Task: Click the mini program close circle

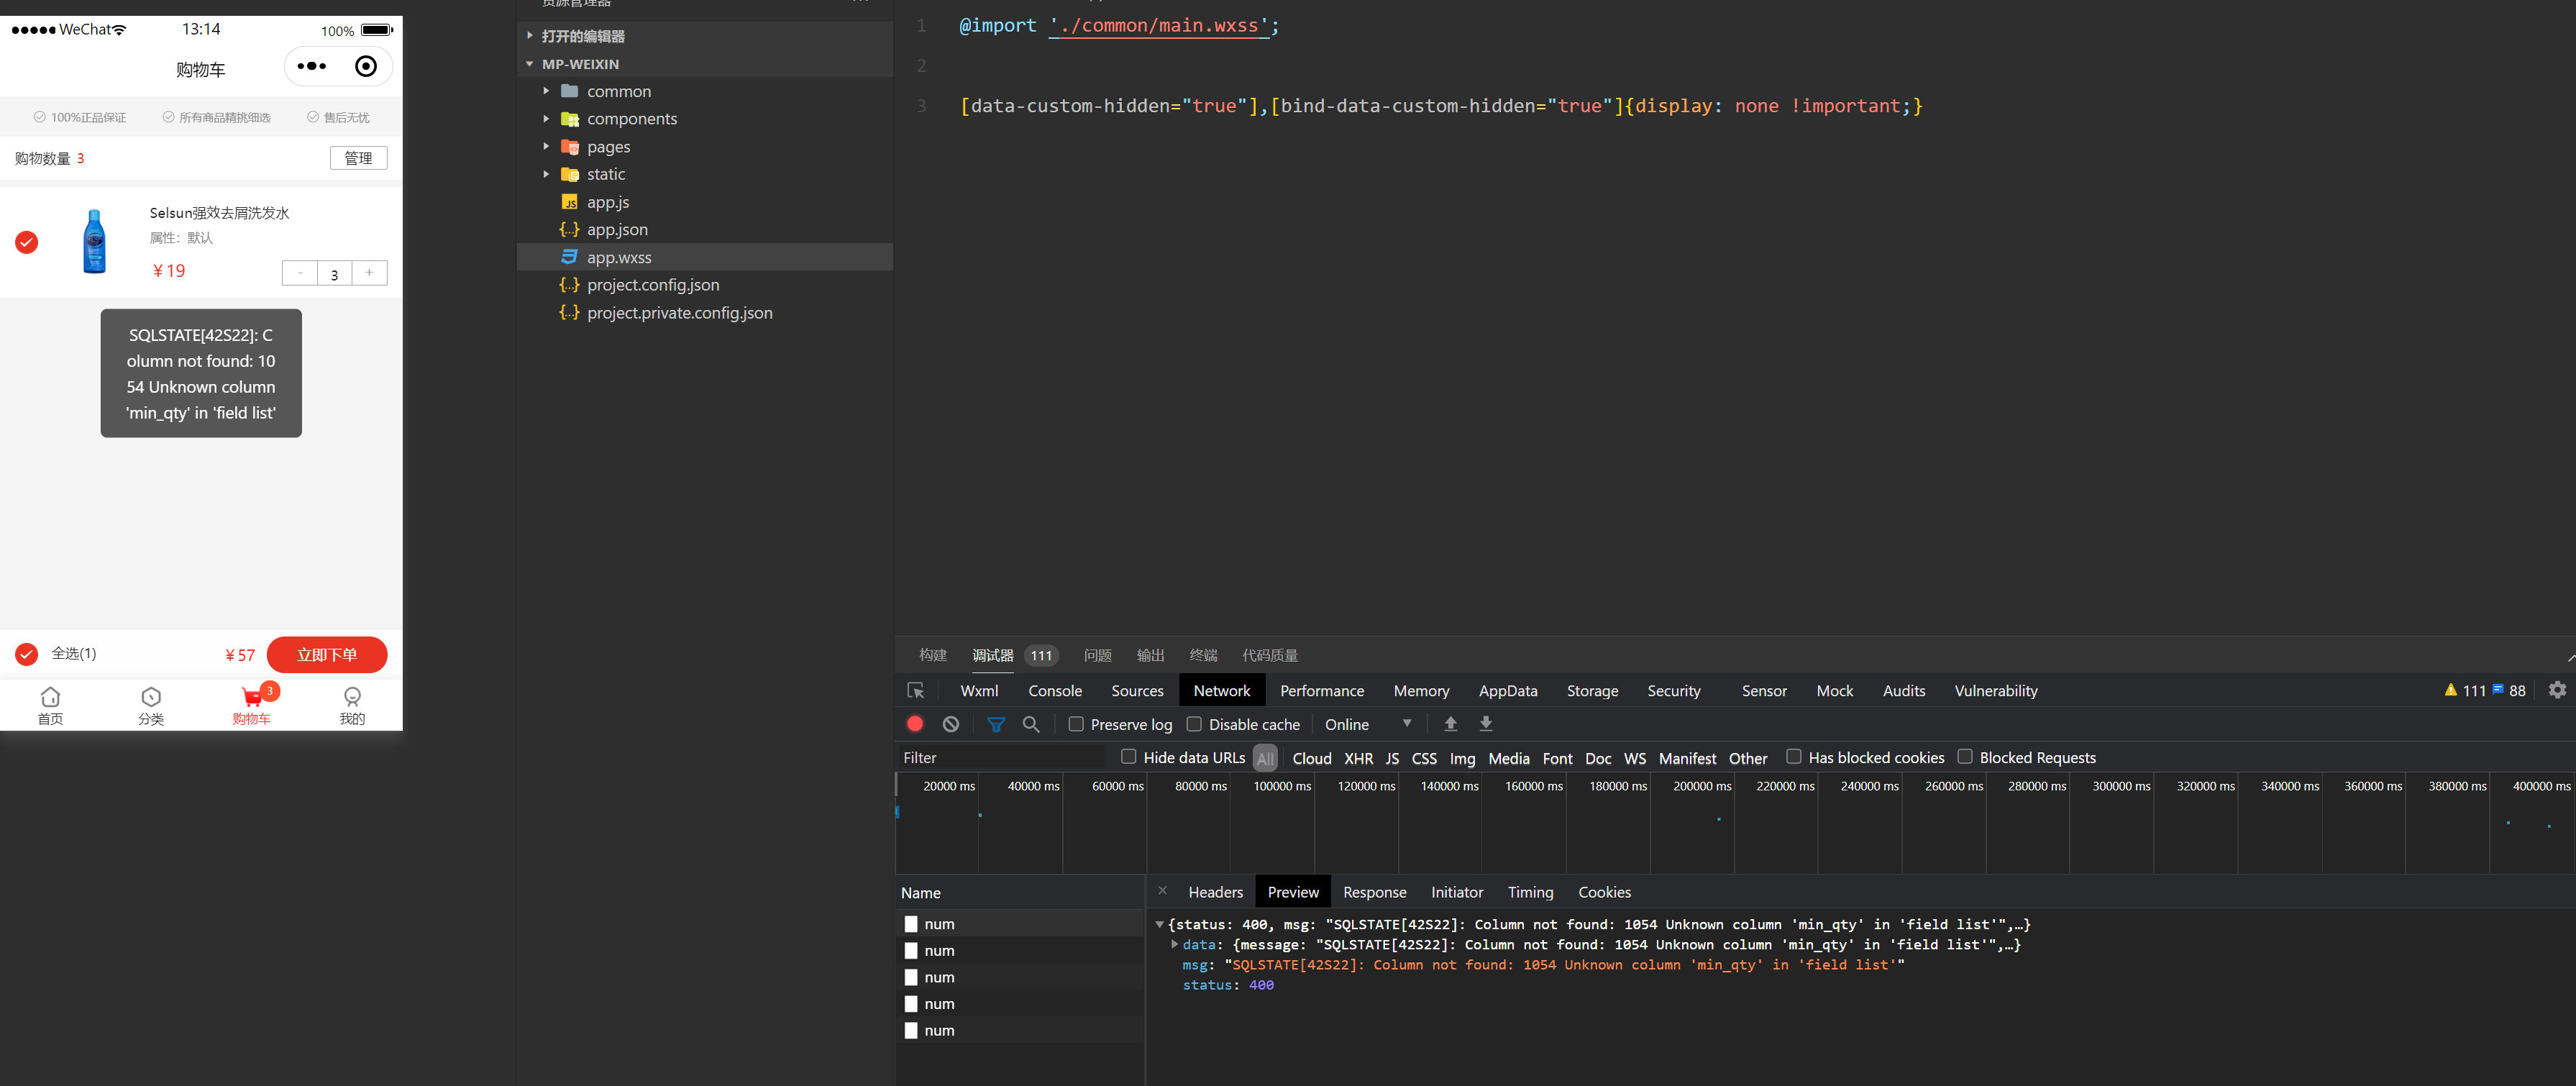Action: [x=366, y=66]
